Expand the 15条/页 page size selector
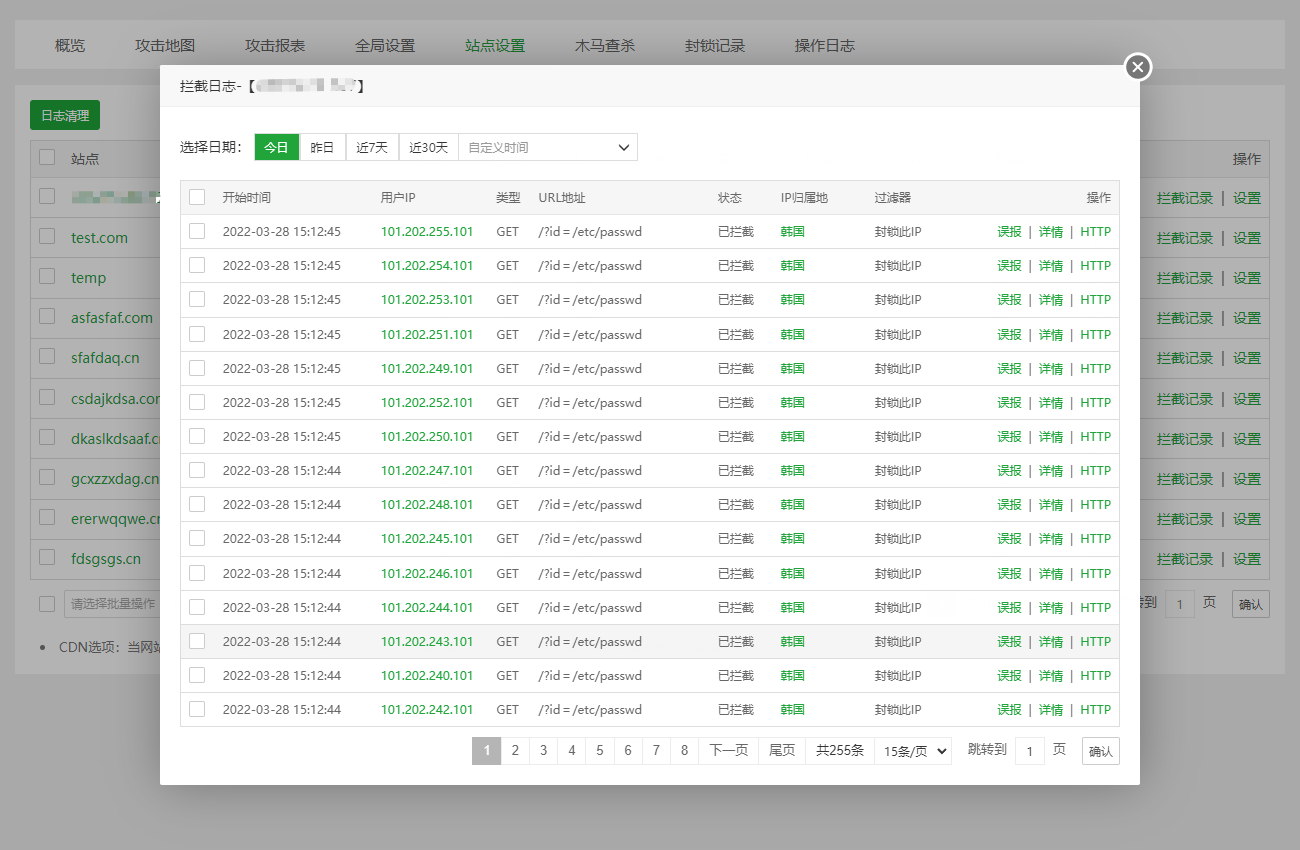This screenshot has width=1300, height=850. click(912, 751)
